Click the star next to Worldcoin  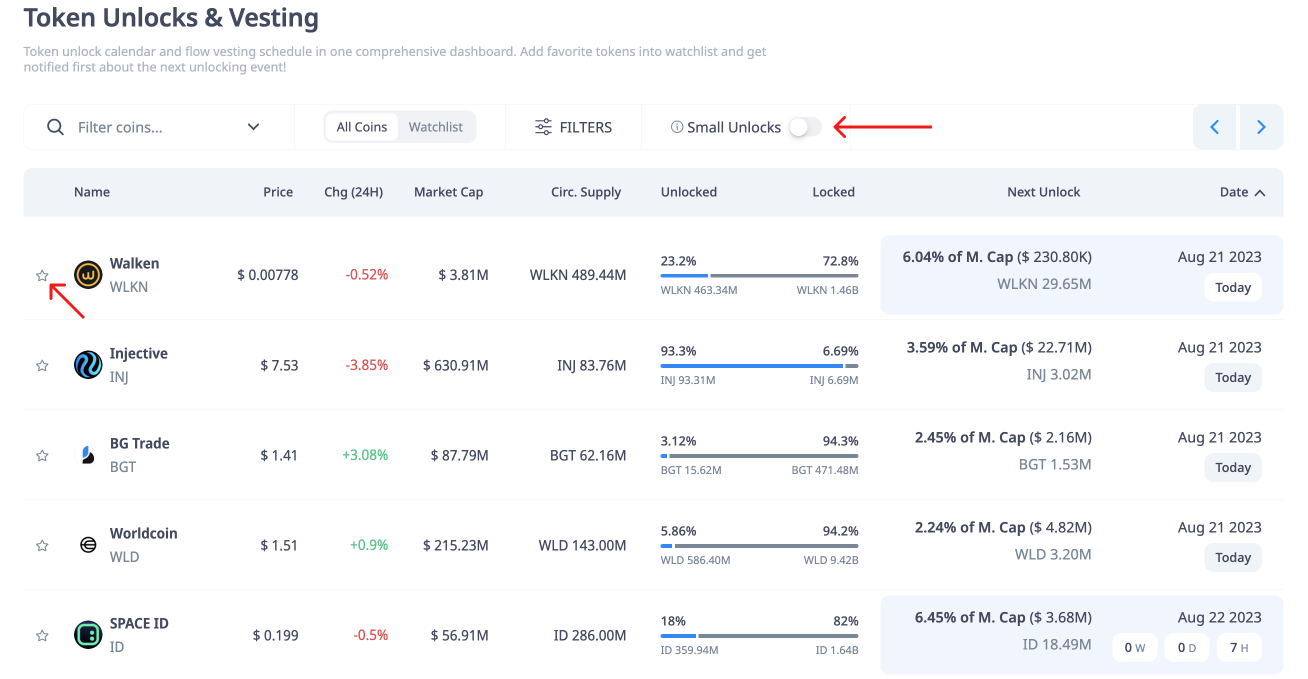click(42, 545)
